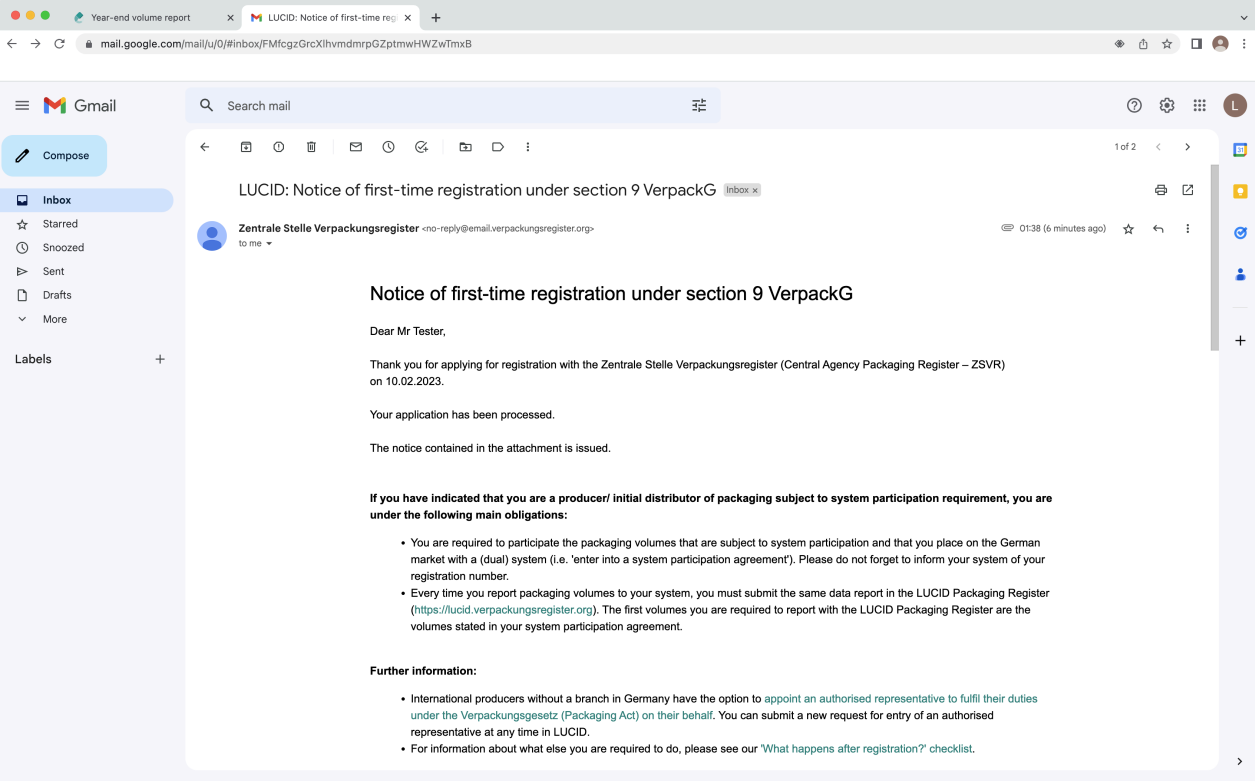Image resolution: width=1255 pixels, height=781 pixels.
Task: Expand the 'to me' recipient details
Action: [x=269, y=244]
